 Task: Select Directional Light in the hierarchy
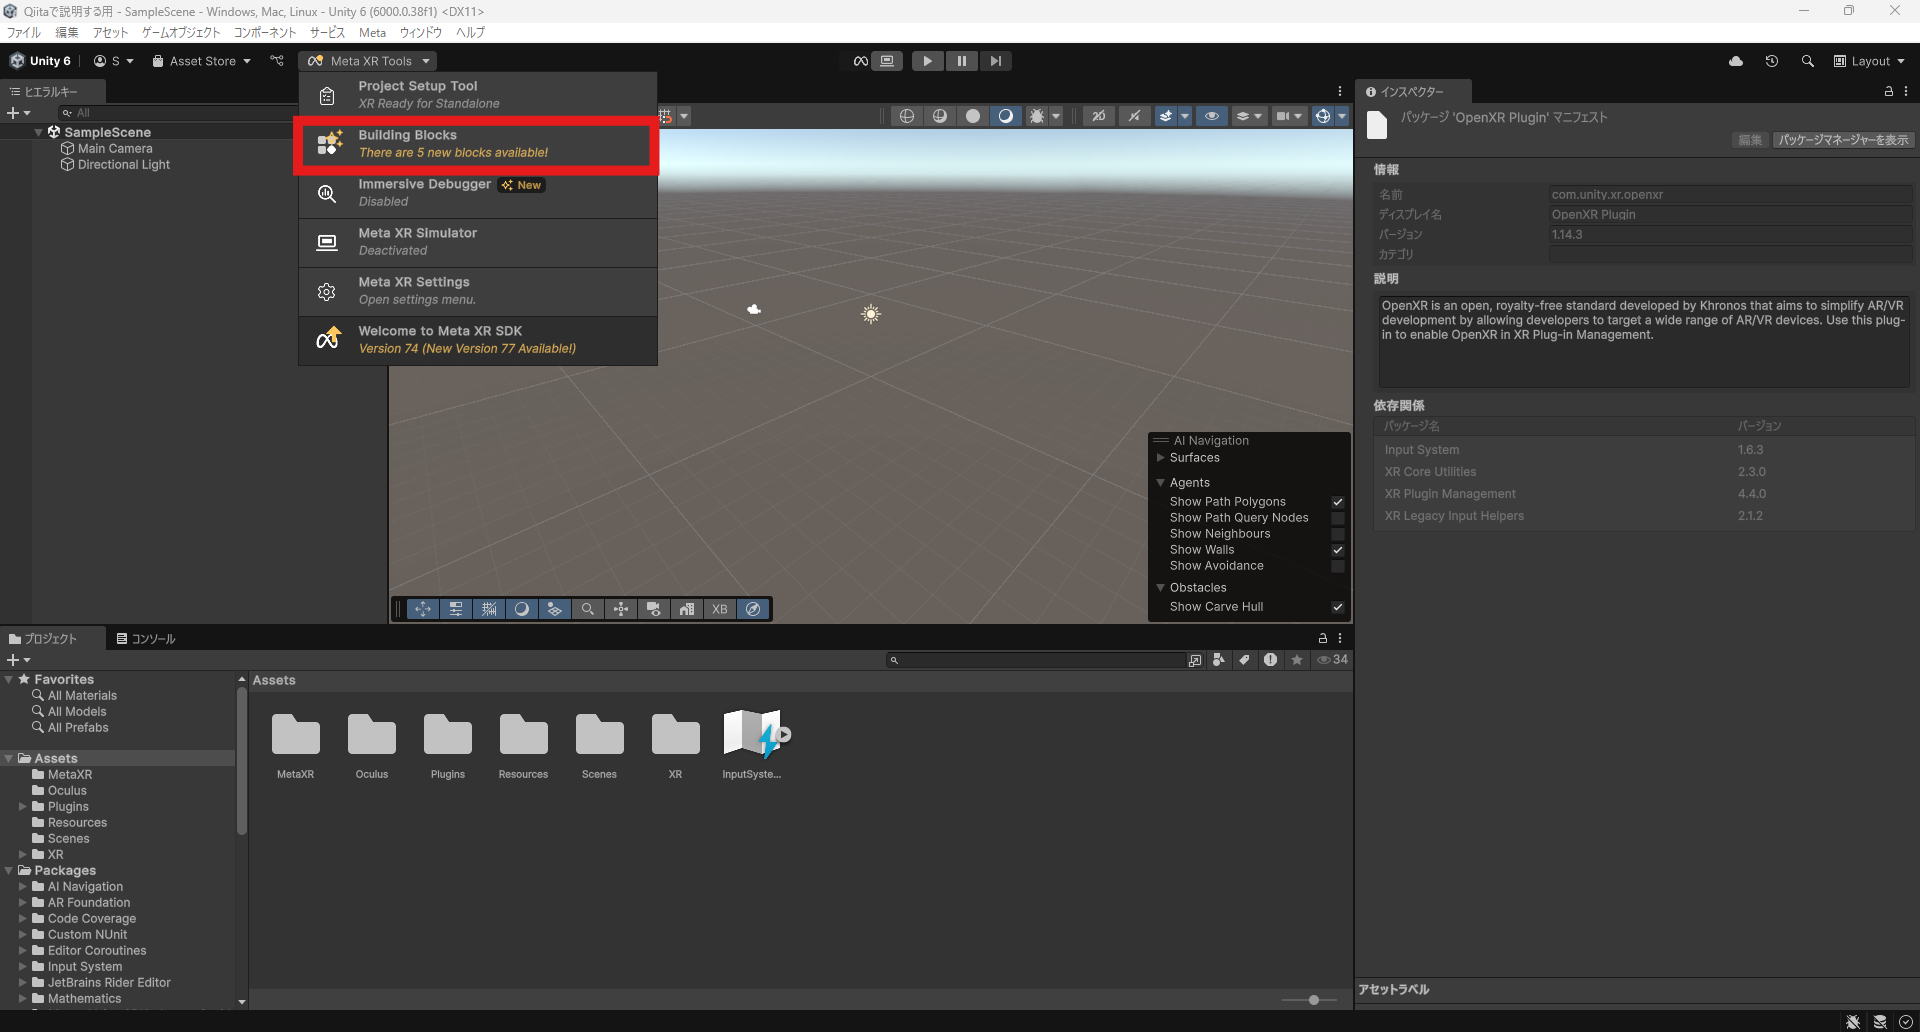pyautogui.click(x=124, y=165)
